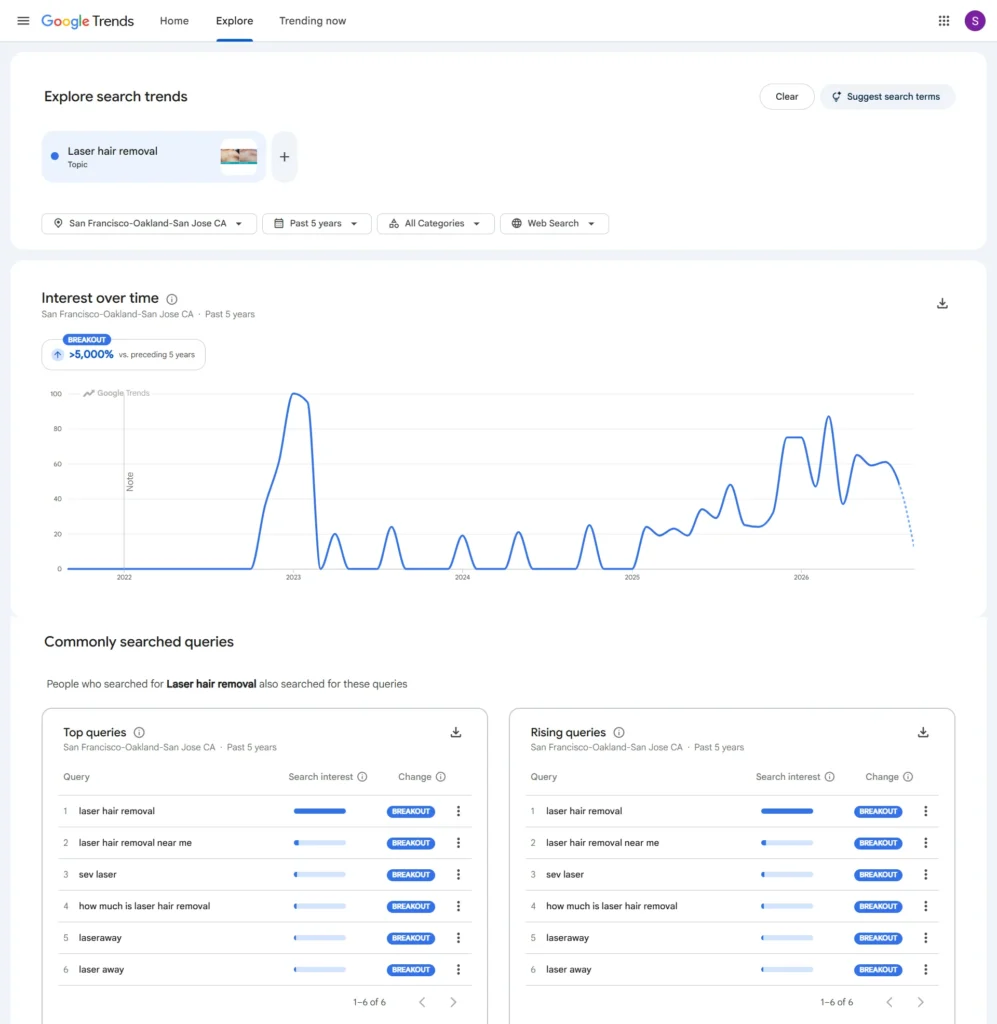
Task: Show Search interest info in Top queries
Action: click(362, 777)
